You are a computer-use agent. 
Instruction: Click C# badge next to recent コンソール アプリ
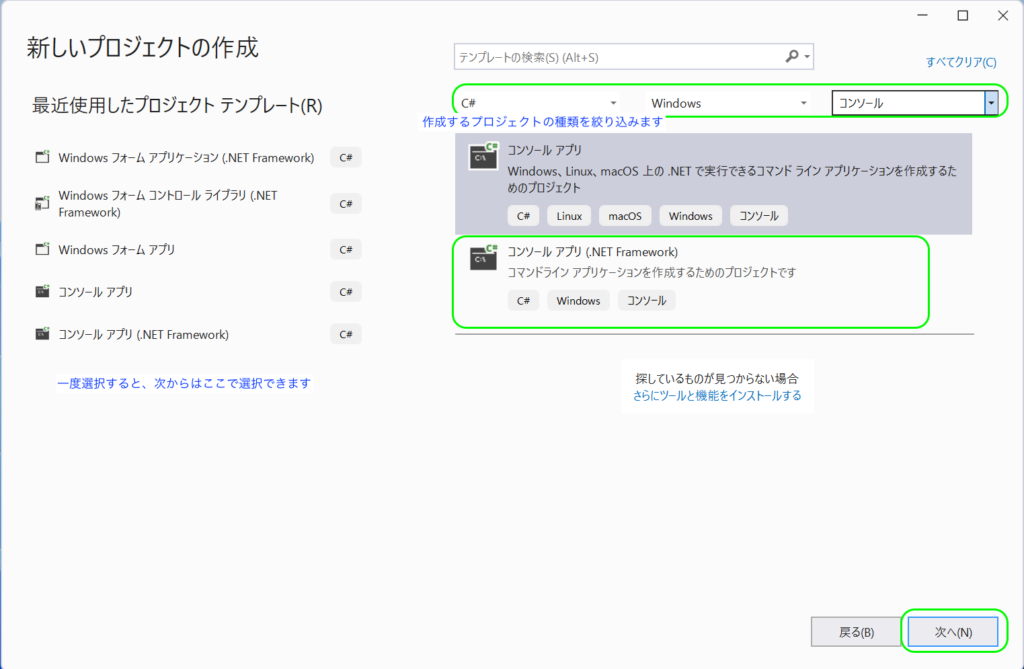345,291
